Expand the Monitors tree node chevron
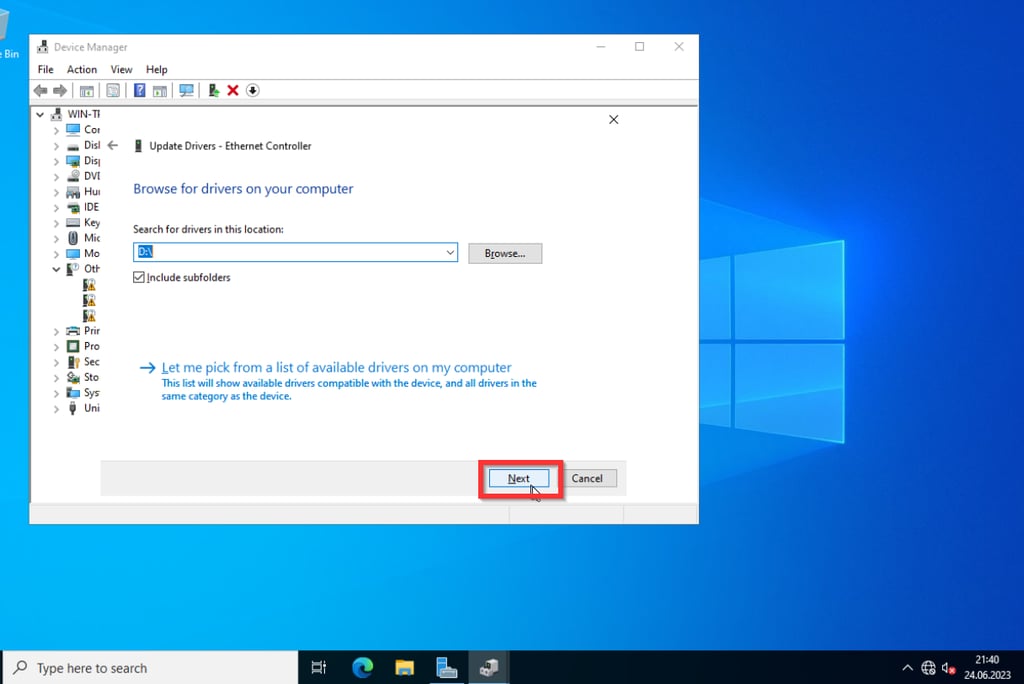 pyautogui.click(x=56, y=254)
